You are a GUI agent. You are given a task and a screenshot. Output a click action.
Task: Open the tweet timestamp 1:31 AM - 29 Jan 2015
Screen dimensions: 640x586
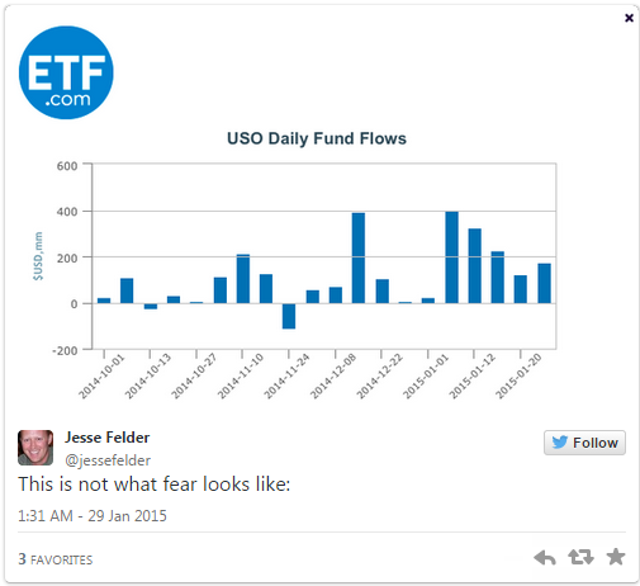click(92, 516)
